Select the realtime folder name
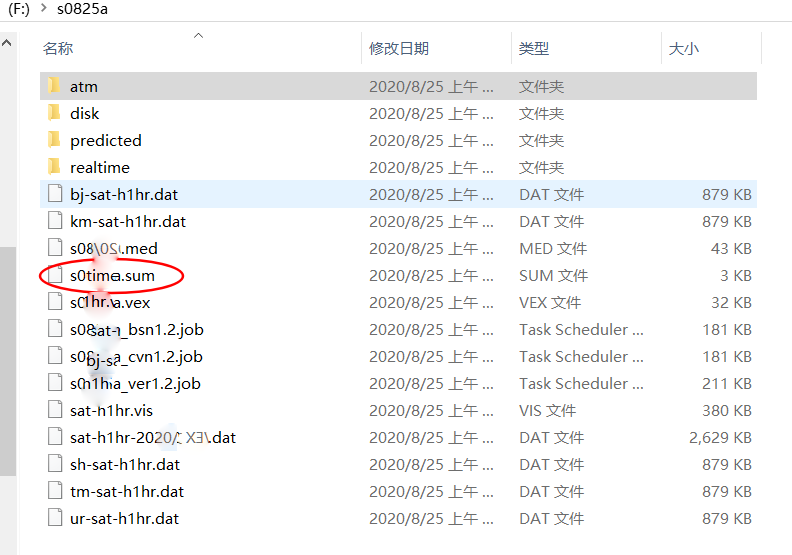The height and width of the screenshot is (555, 792). [x=100, y=168]
